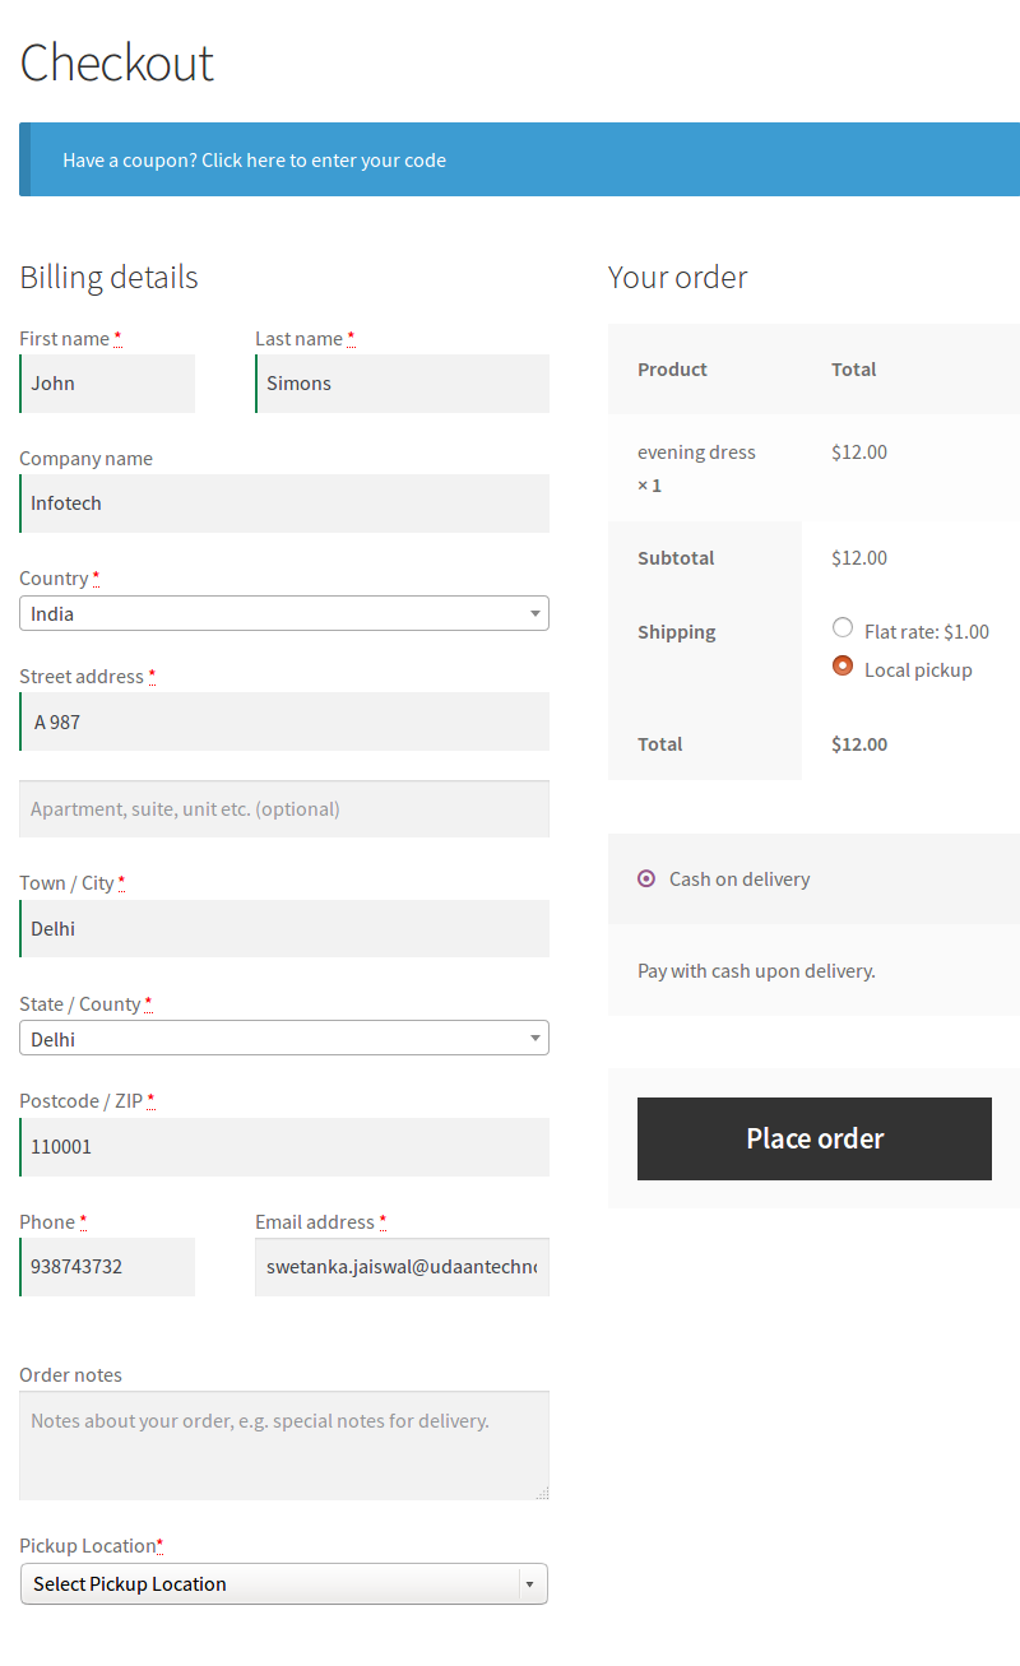The height and width of the screenshot is (1666, 1020).
Task: Click the Last name field
Action: click(402, 384)
